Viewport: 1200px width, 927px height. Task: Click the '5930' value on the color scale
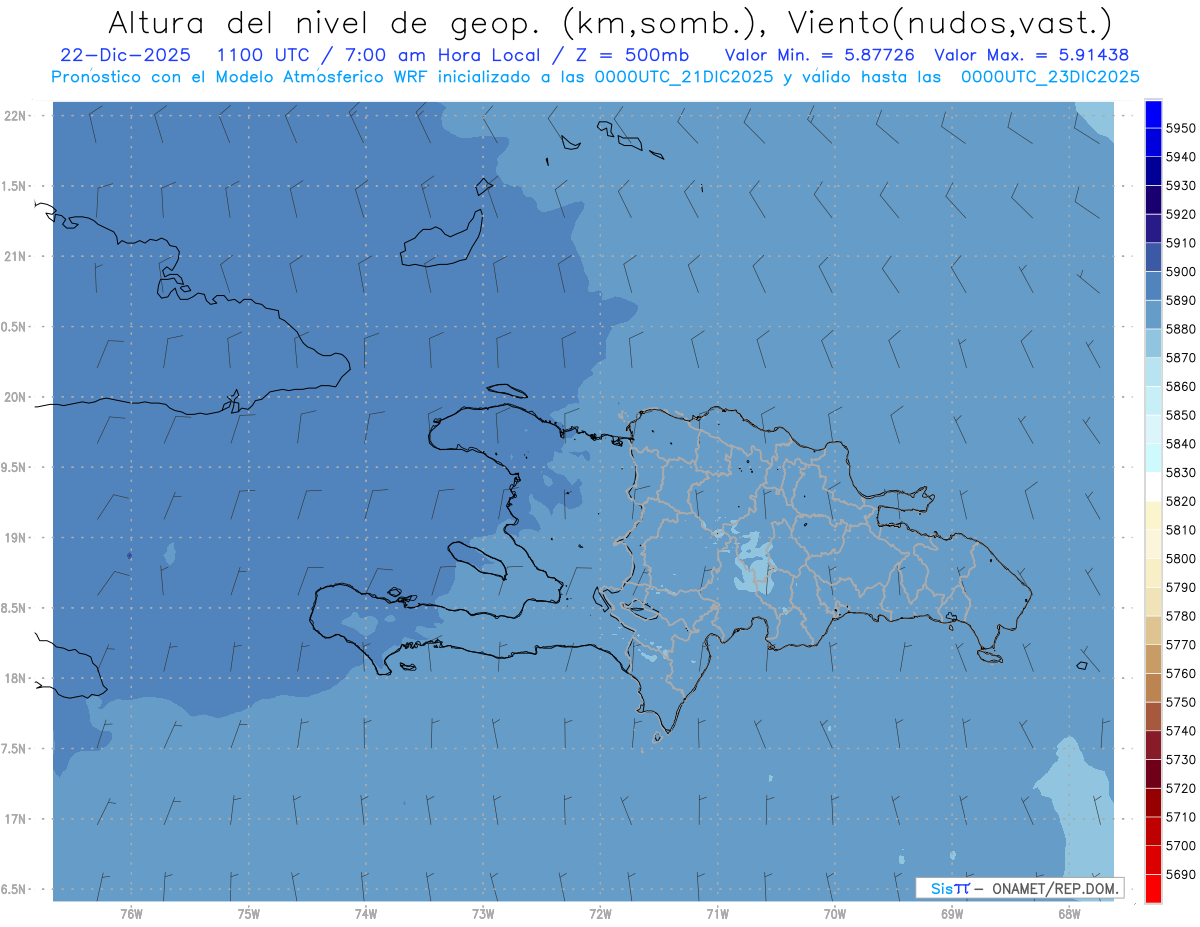click(x=1180, y=186)
